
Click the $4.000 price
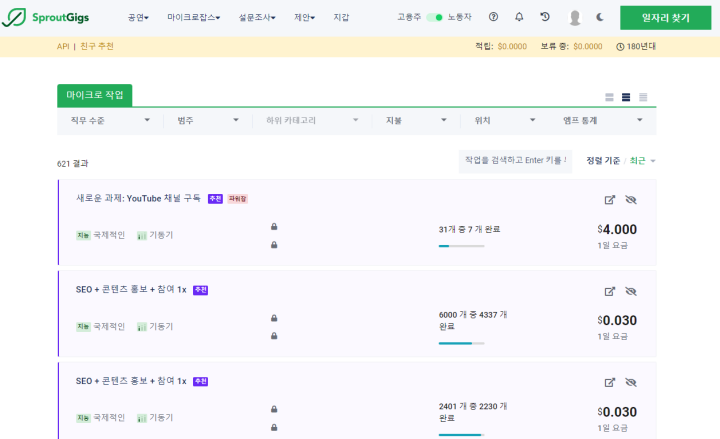(x=617, y=229)
